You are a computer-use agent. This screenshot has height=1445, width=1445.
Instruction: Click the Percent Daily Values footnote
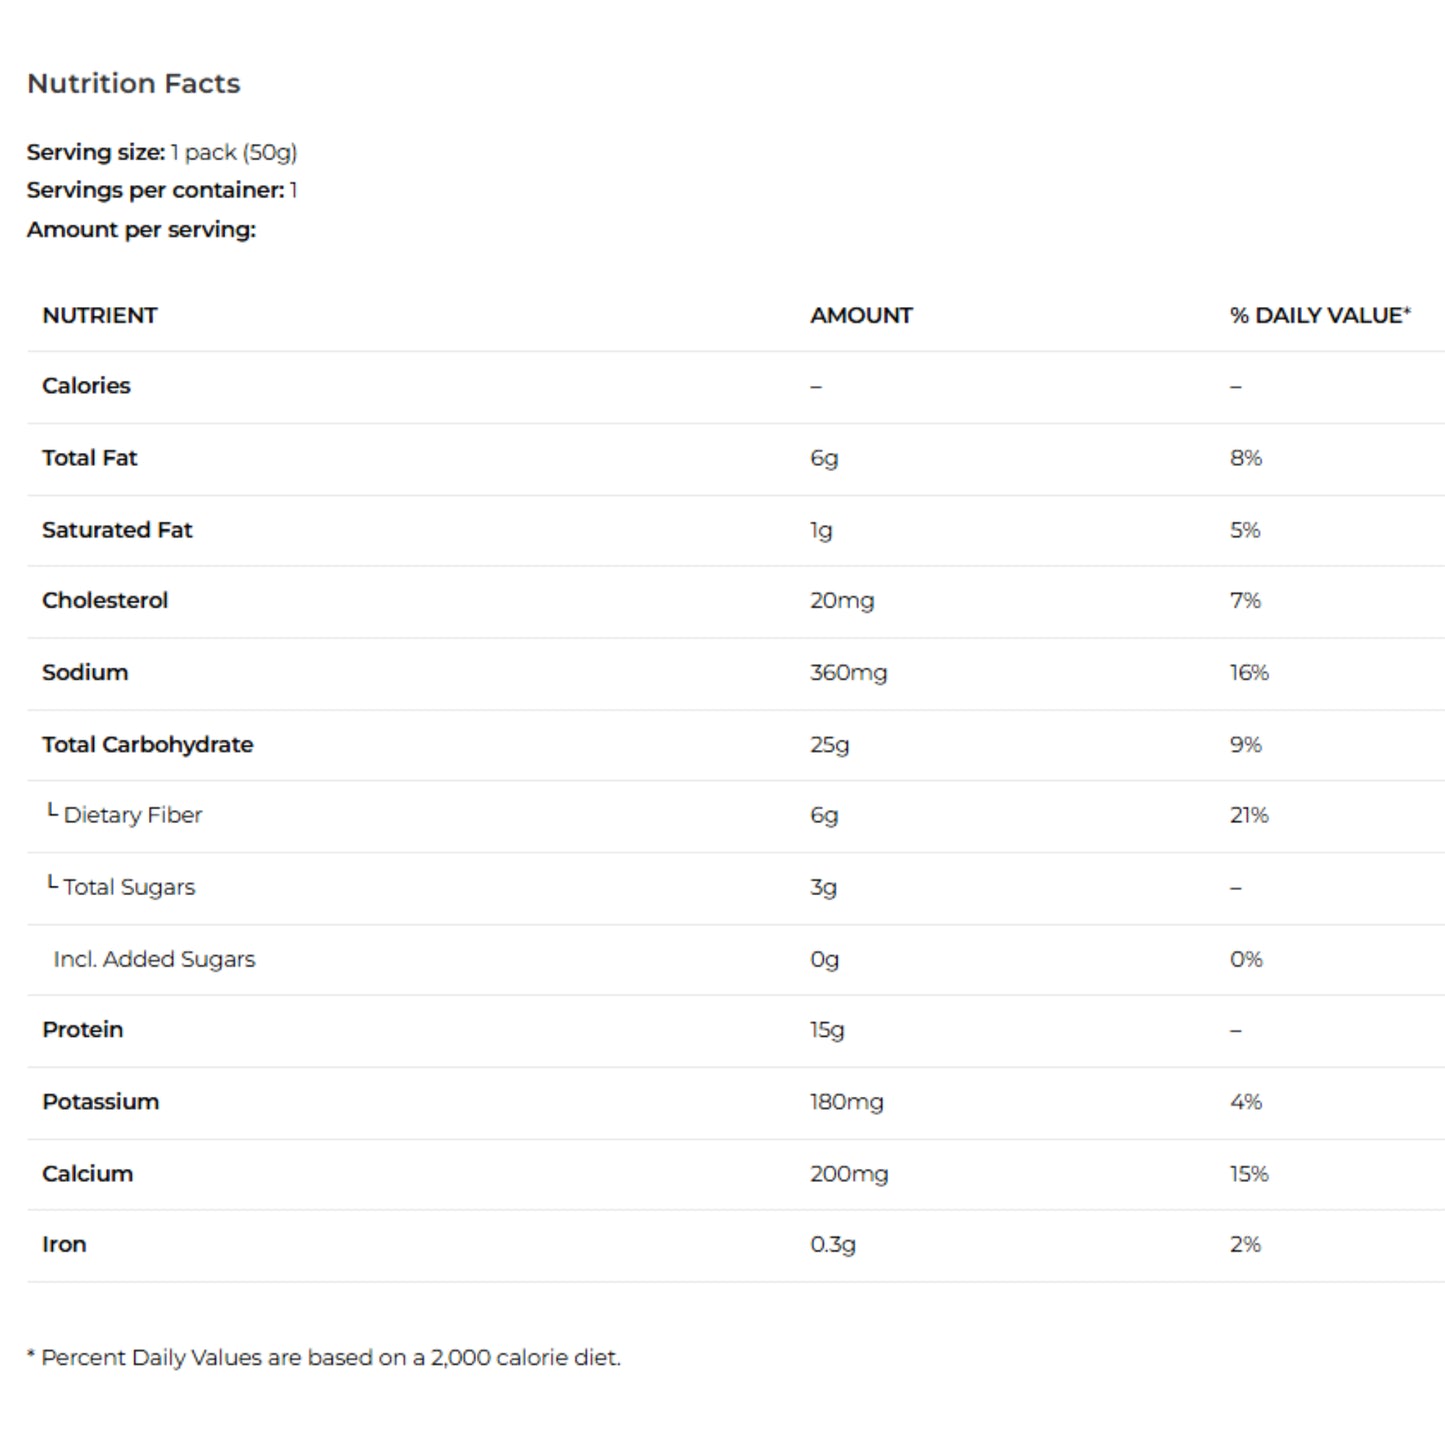tap(324, 1357)
